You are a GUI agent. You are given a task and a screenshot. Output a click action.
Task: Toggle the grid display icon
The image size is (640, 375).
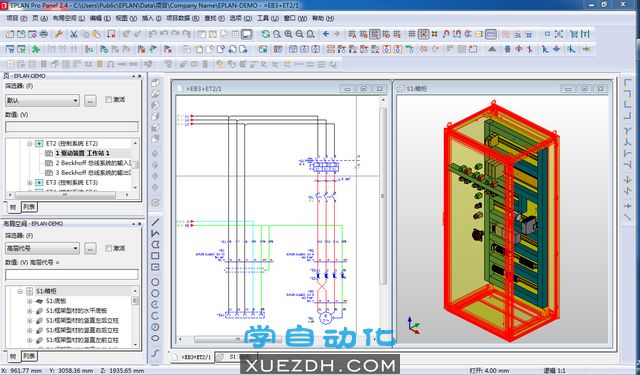[412, 34]
